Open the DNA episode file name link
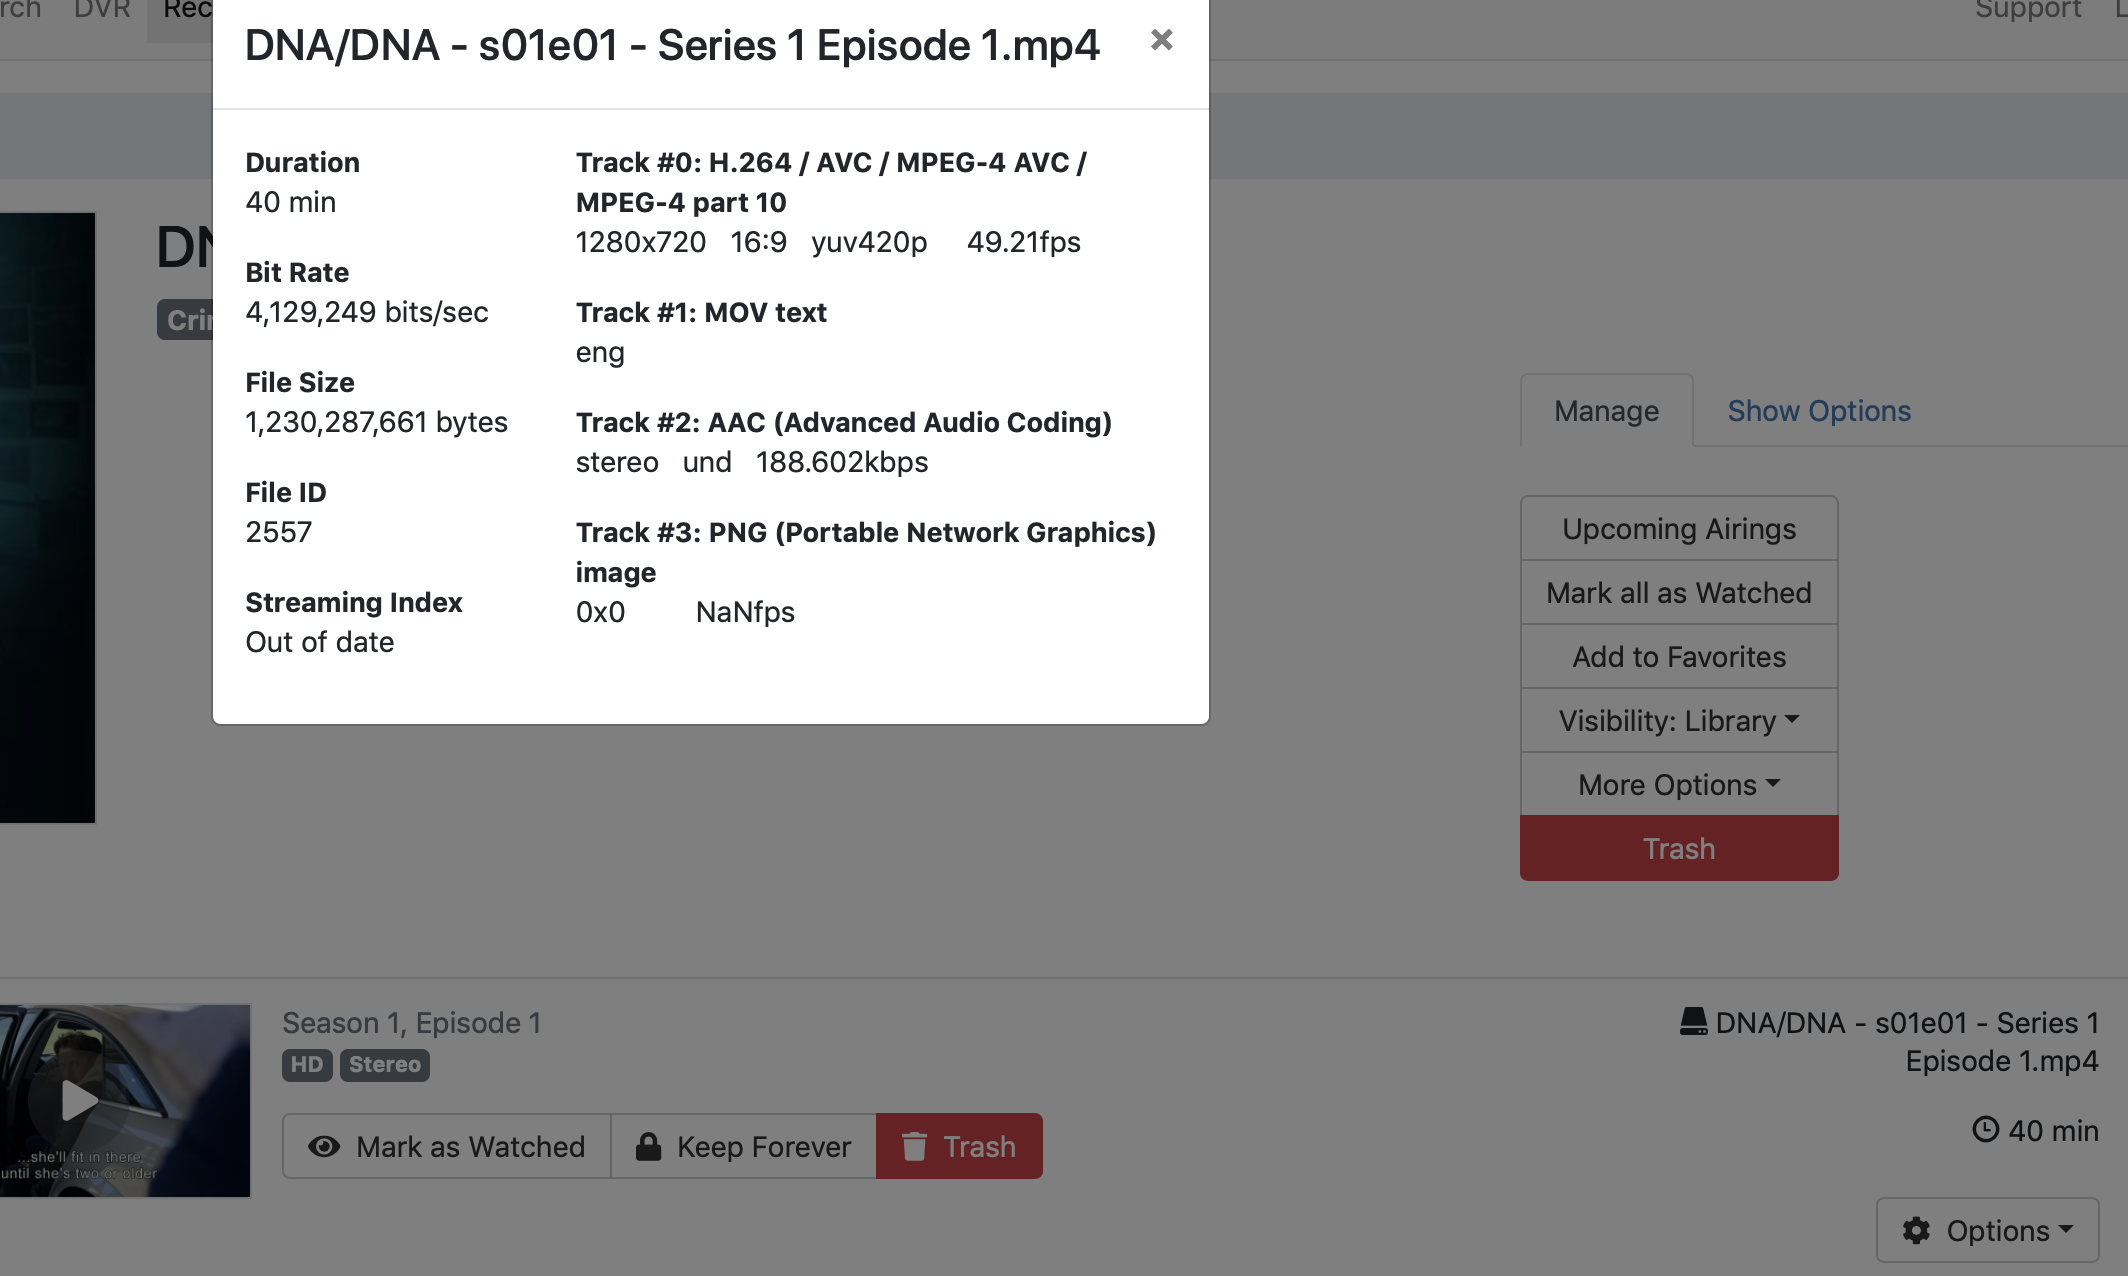2128x1276 pixels. [1906, 1041]
